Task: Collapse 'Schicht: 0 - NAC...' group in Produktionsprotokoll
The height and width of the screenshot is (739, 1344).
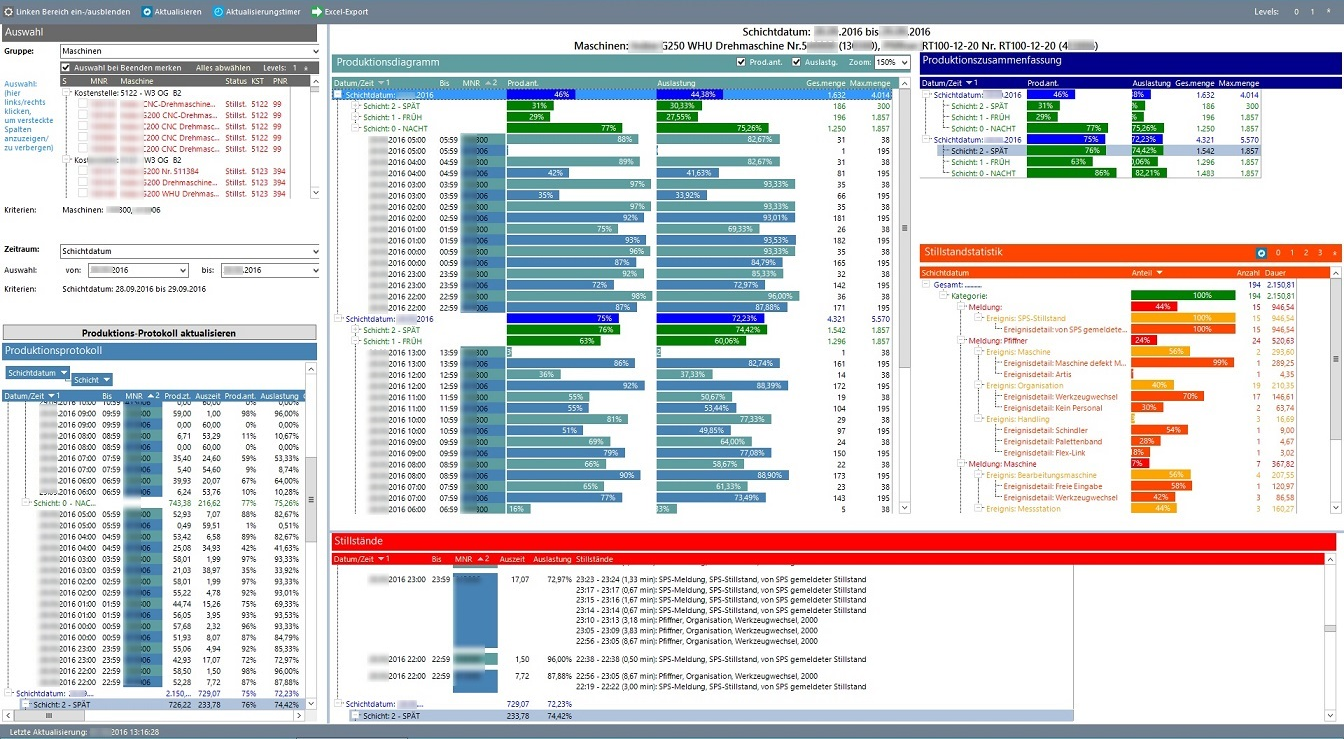Action: coord(26,503)
